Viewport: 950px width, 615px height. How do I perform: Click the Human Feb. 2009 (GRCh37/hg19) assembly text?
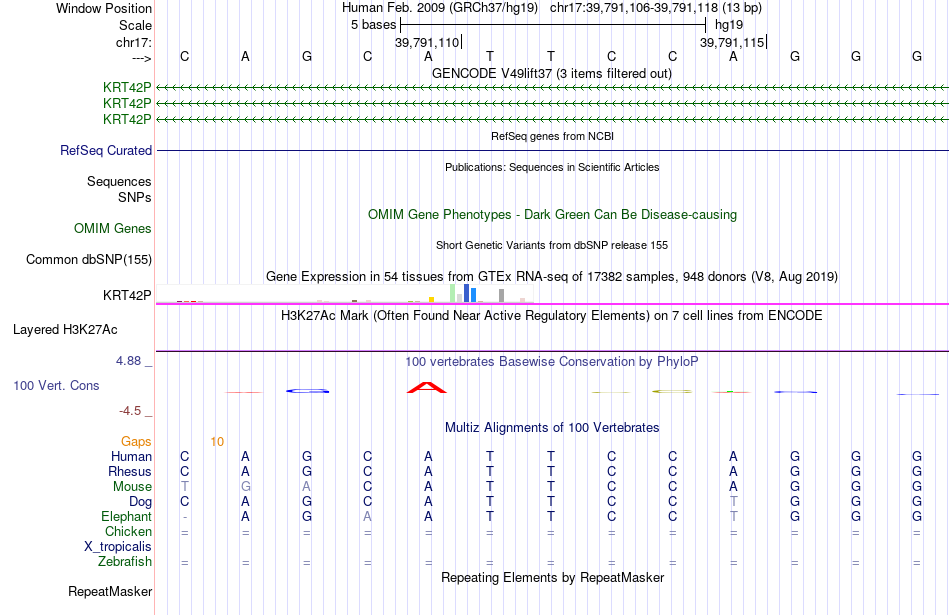(440, 8)
